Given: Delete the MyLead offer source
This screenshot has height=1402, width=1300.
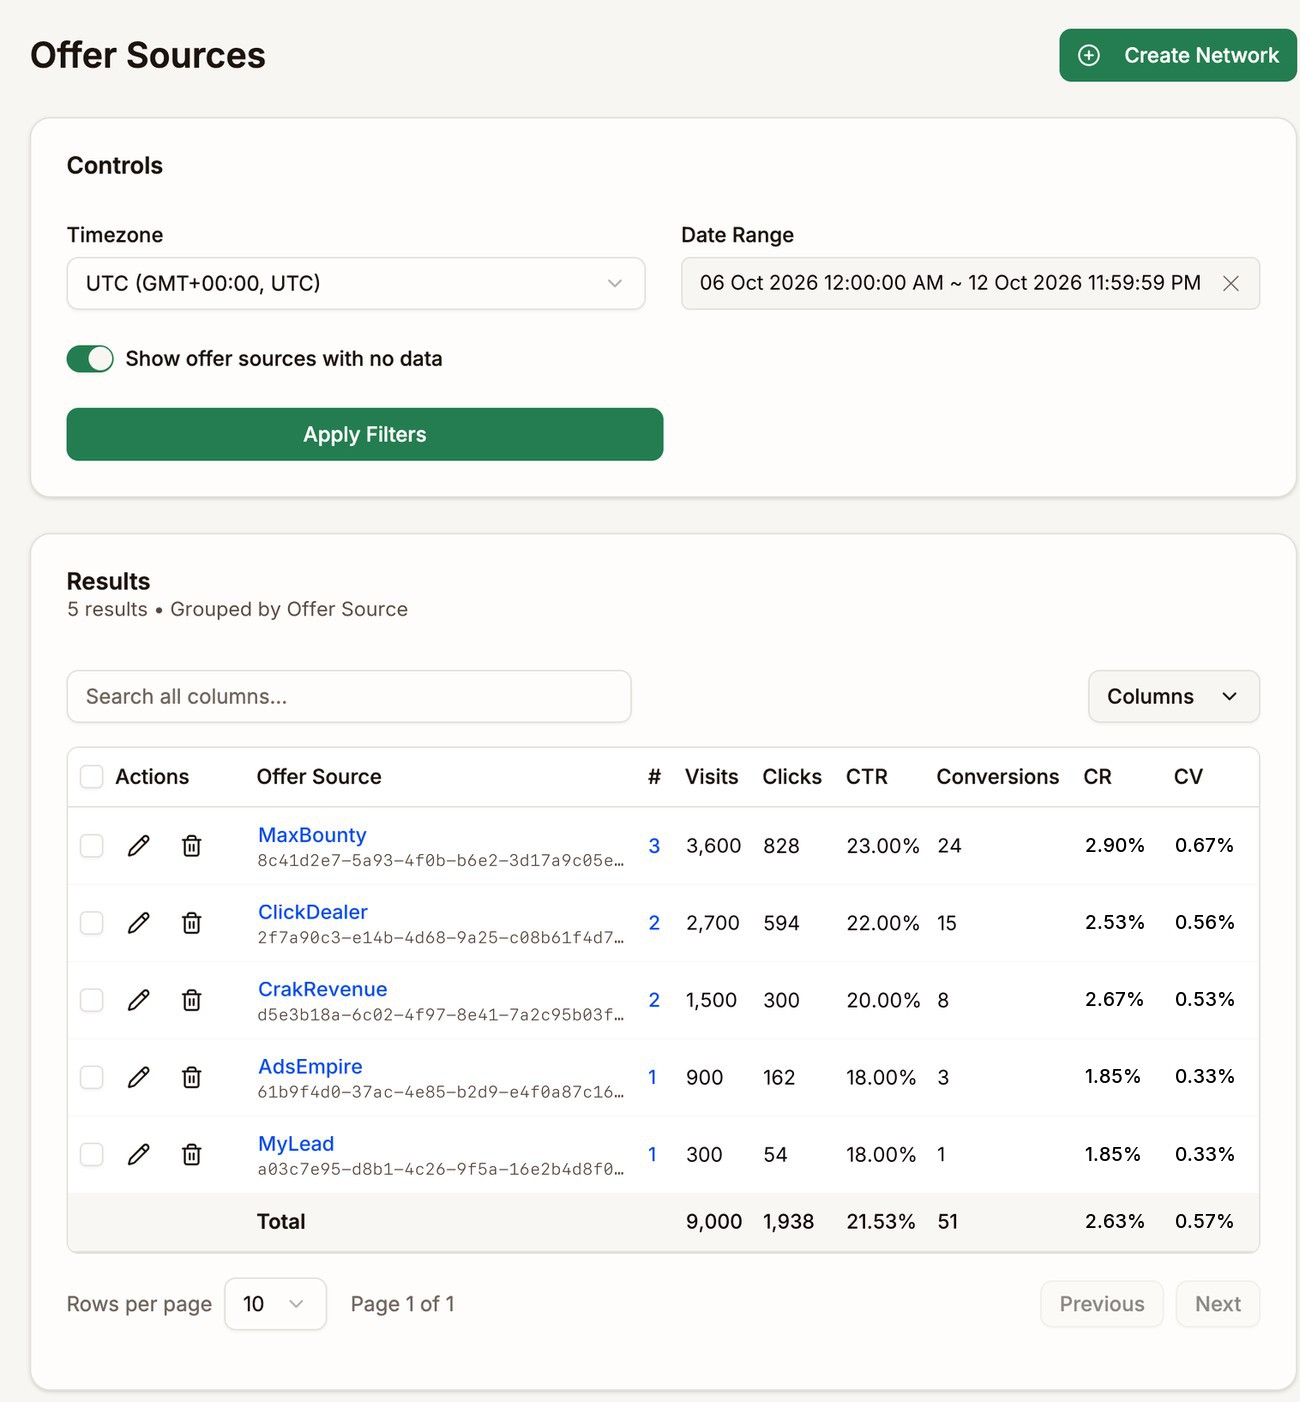Looking at the screenshot, I should (192, 1155).
